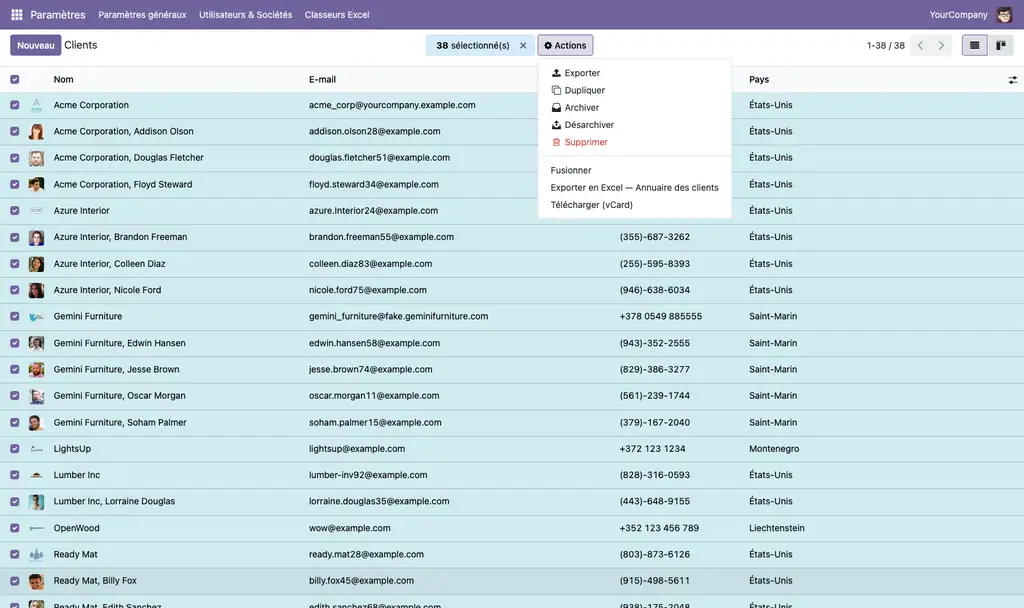
Task: Switch to list view icon
Action: pyautogui.click(x=974, y=45)
